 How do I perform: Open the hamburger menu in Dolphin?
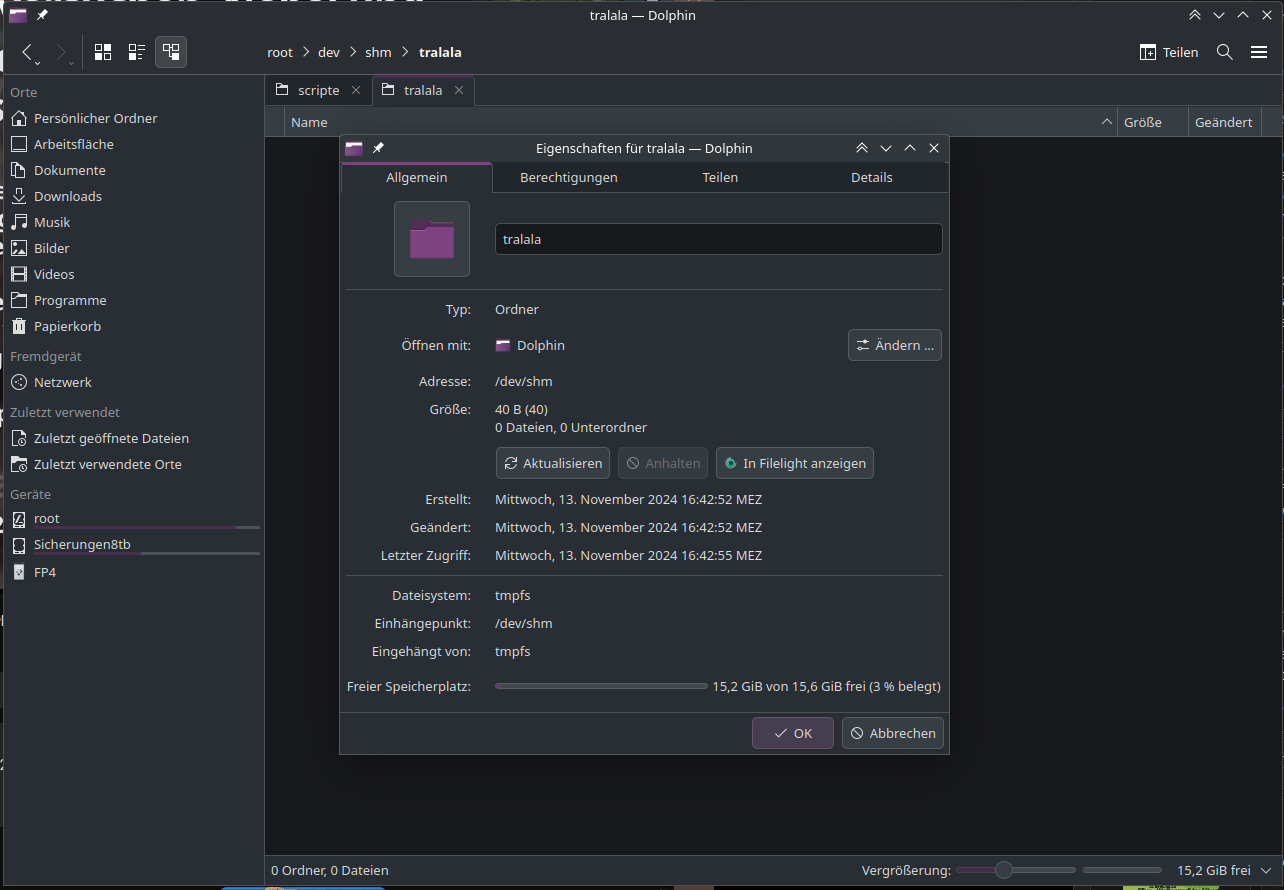(1259, 52)
